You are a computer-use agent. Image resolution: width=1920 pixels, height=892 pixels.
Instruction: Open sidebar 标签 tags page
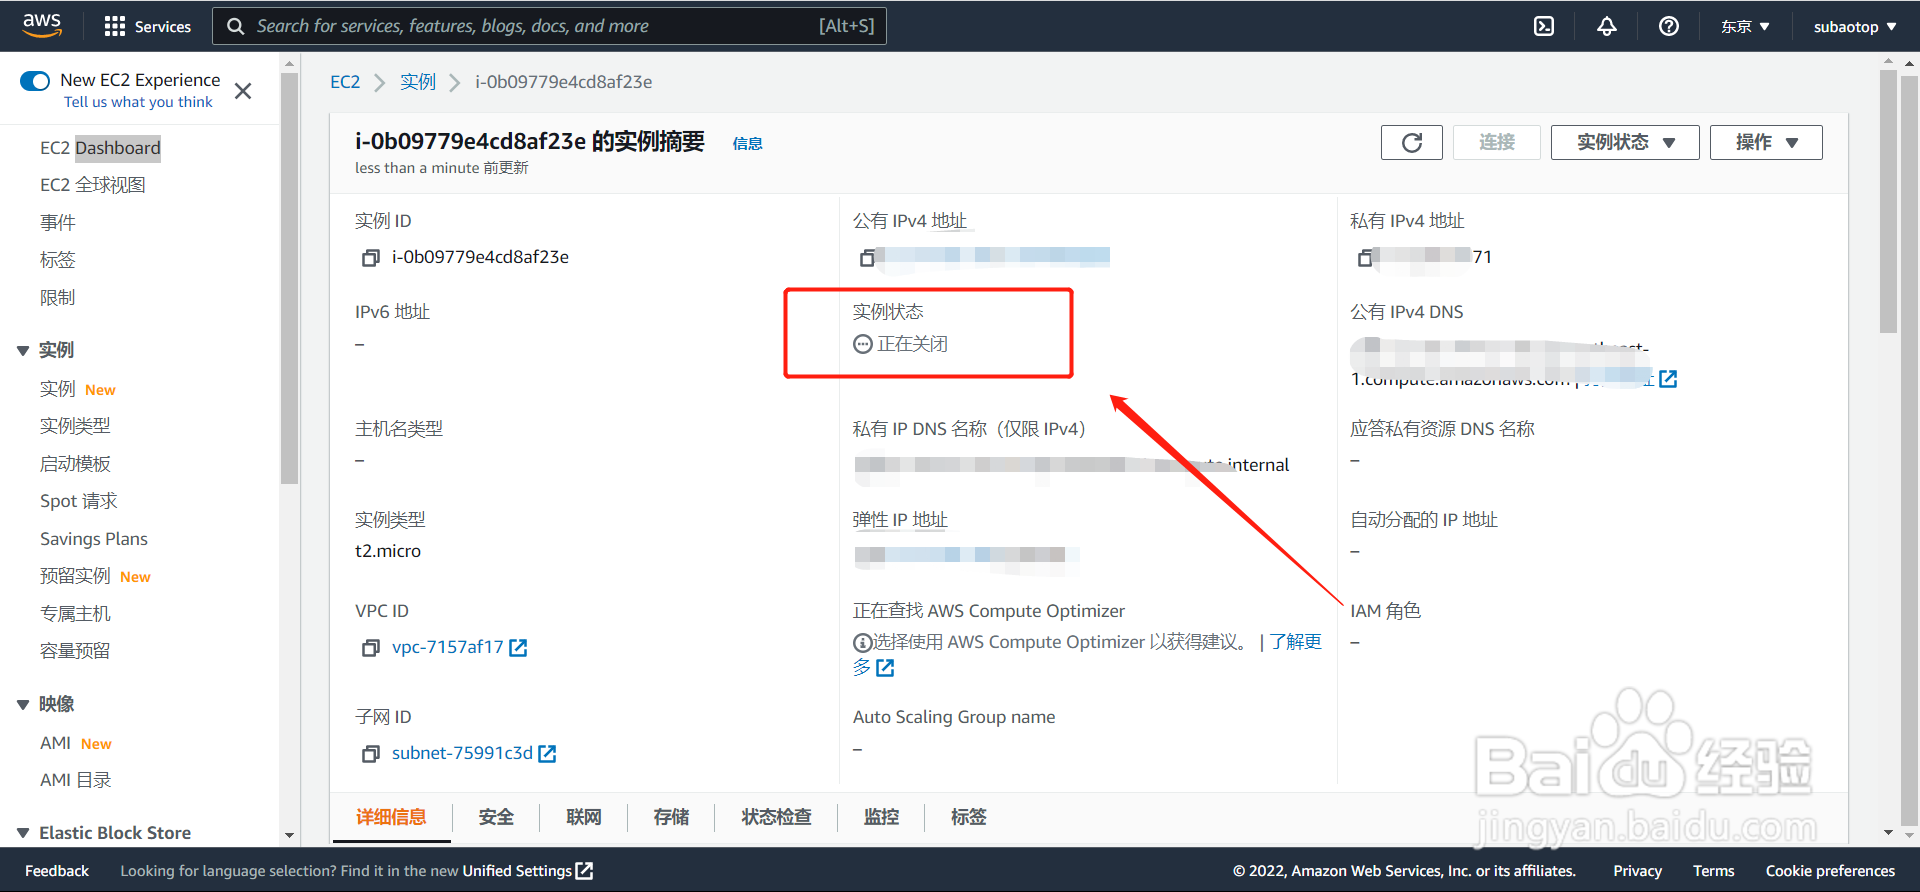(x=58, y=260)
